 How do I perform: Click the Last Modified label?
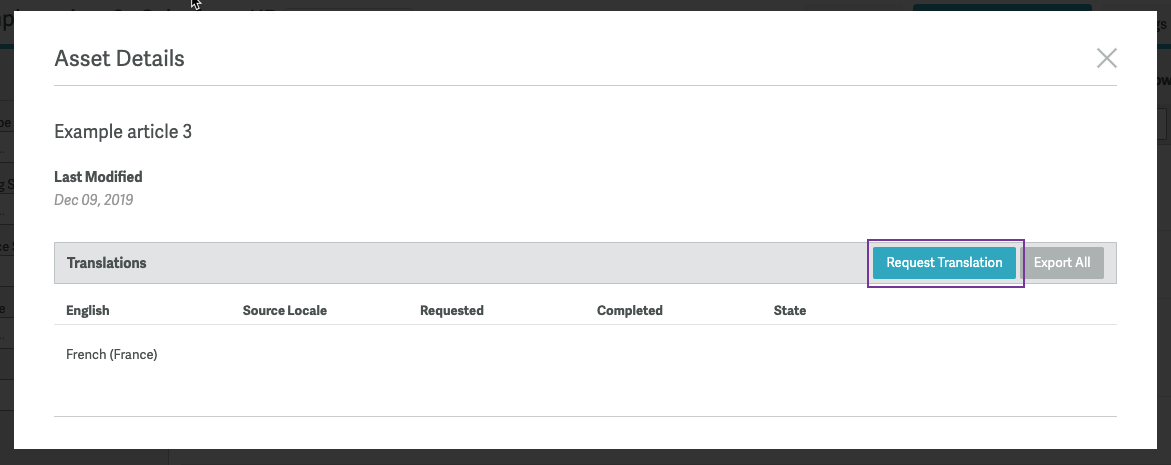pyautogui.click(x=98, y=177)
